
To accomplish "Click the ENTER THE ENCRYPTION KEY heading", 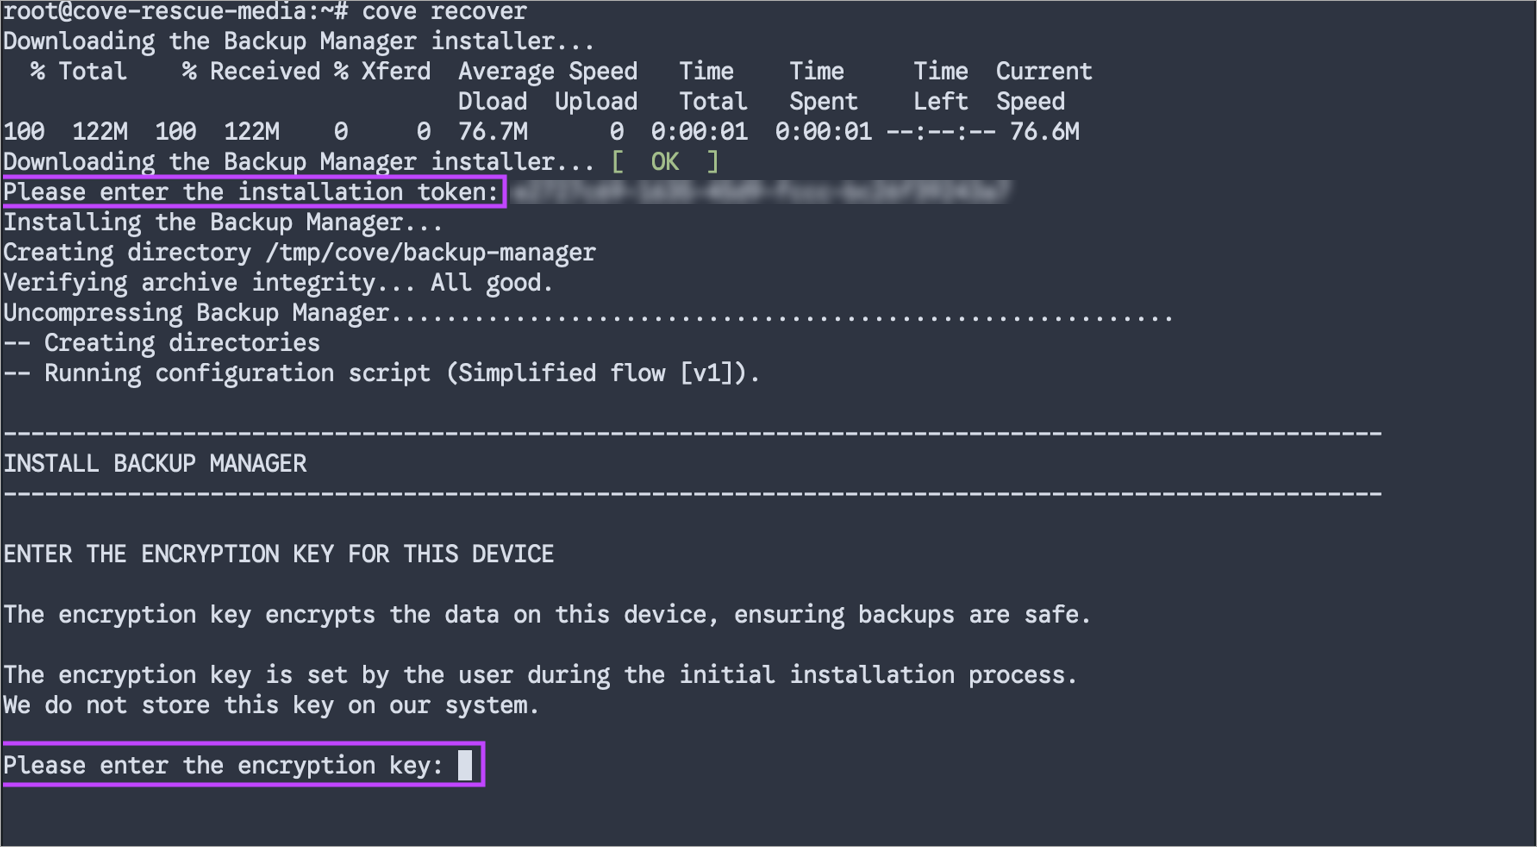I will 278,554.
